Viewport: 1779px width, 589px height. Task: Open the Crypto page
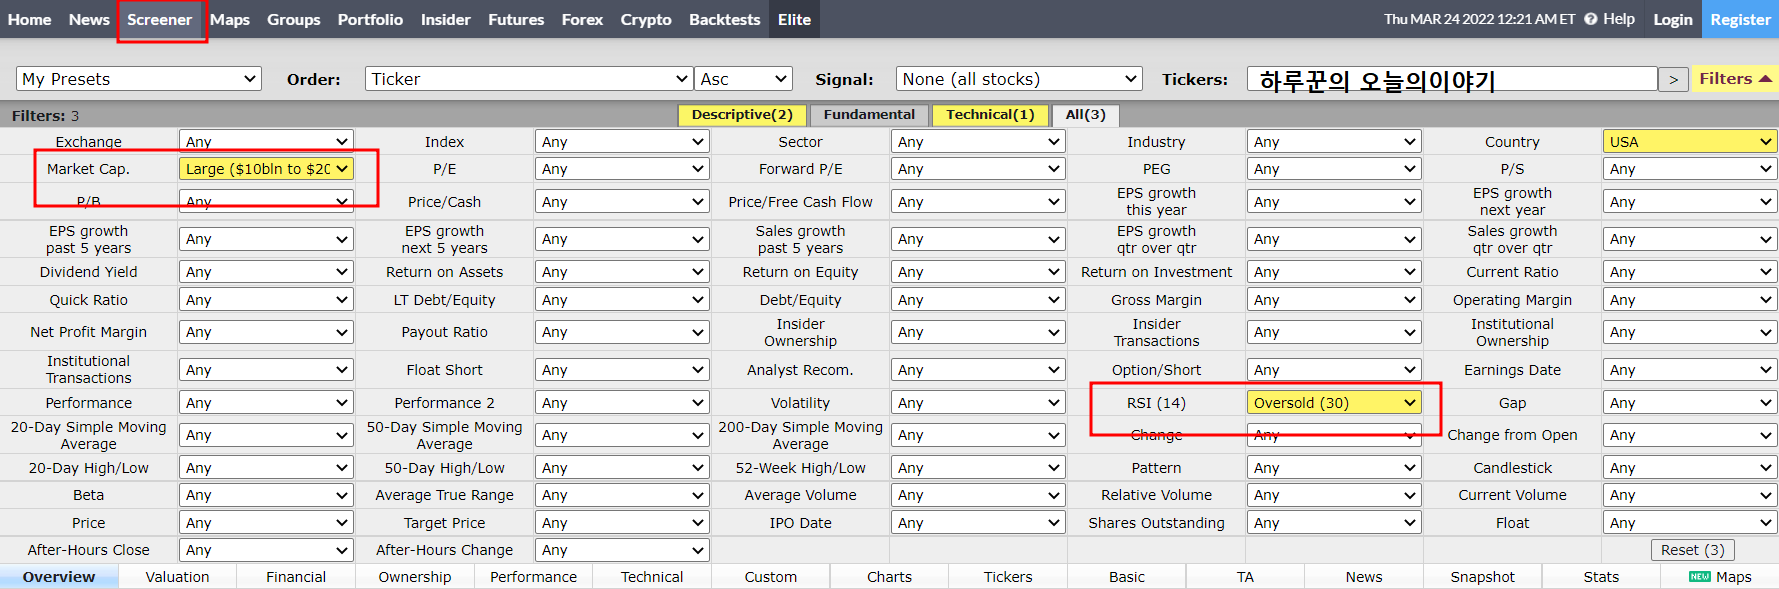click(x=646, y=19)
